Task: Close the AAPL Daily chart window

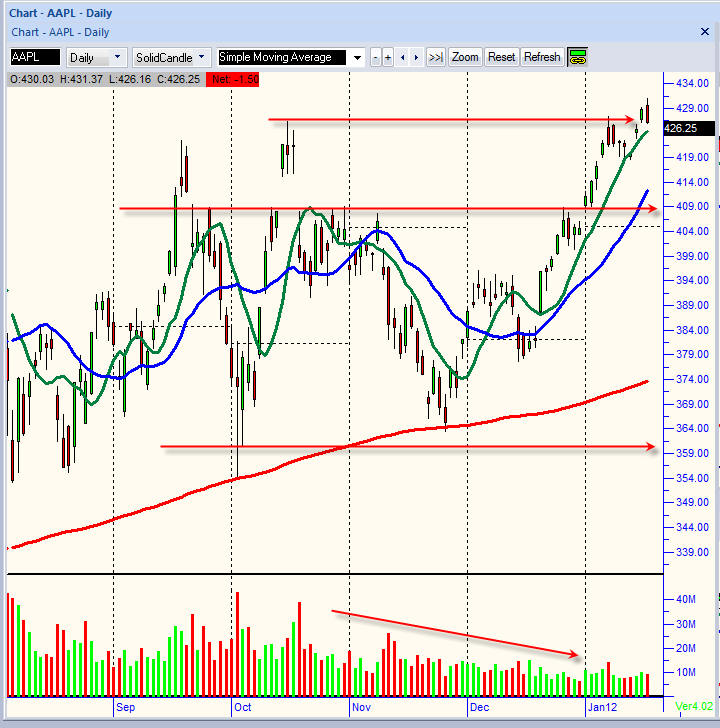Action: click(705, 32)
